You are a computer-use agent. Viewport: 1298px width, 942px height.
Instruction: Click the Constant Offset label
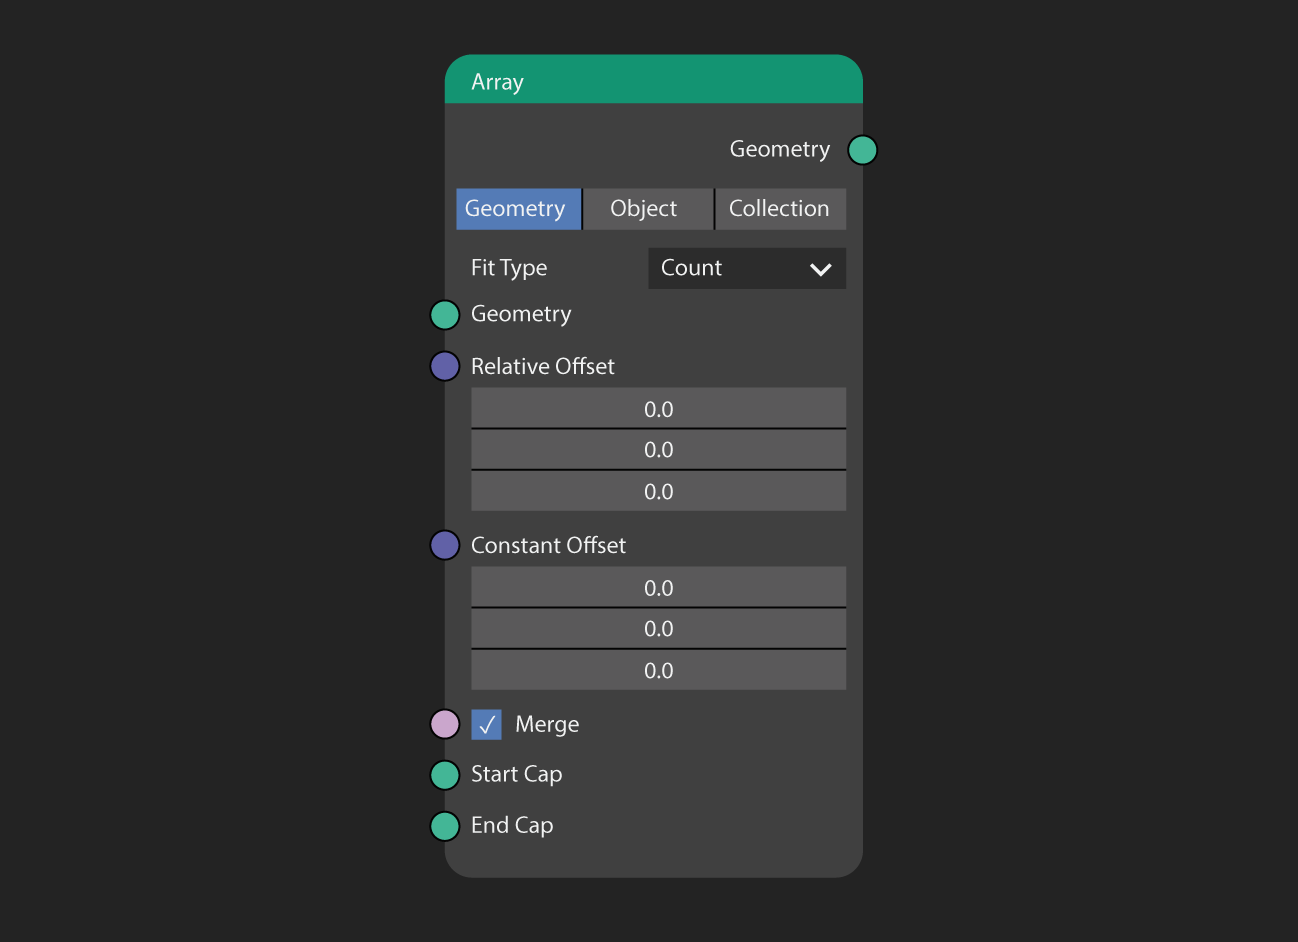pyautogui.click(x=548, y=545)
